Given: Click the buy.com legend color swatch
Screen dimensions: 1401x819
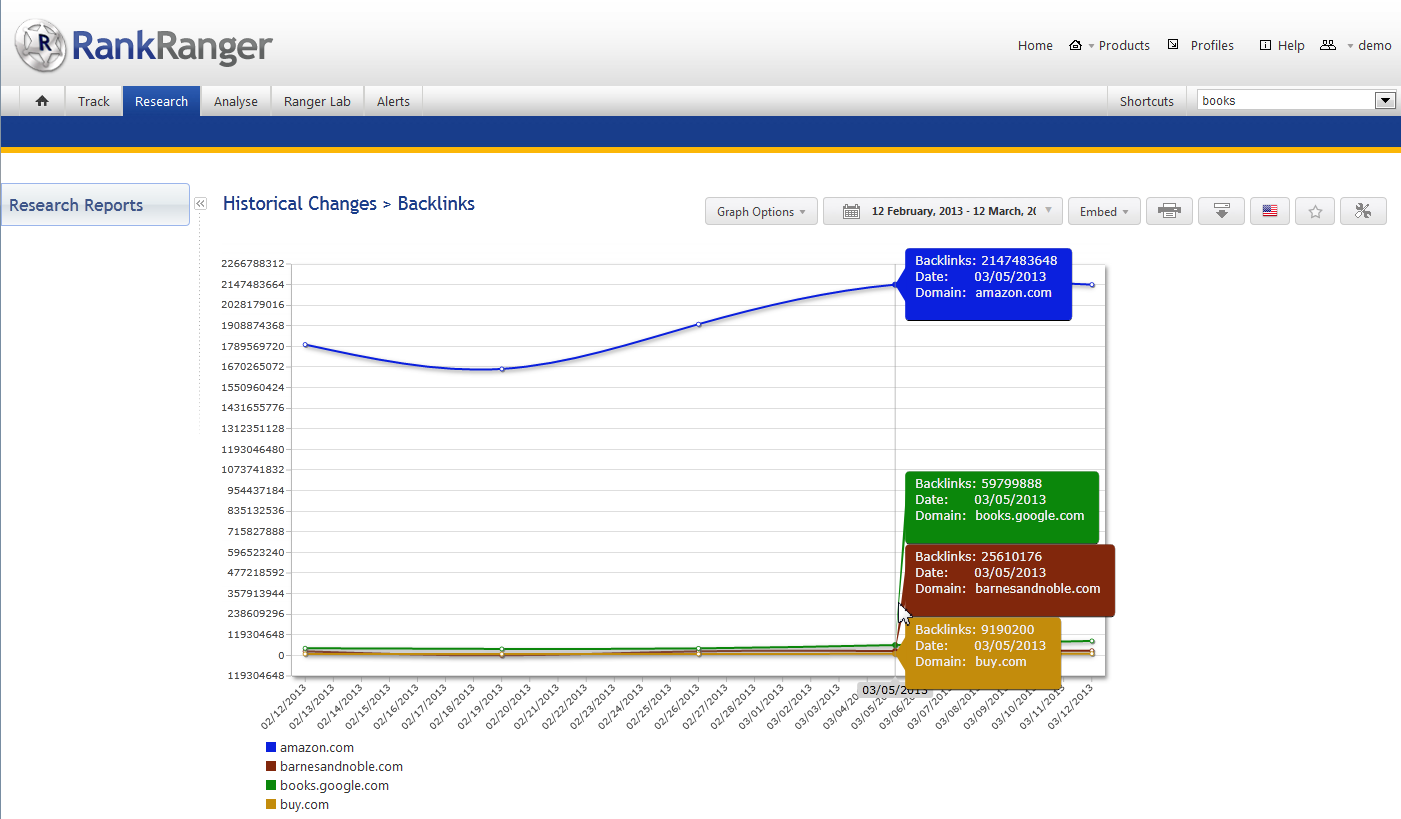Looking at the screenshot, I should tap(271, 804).
